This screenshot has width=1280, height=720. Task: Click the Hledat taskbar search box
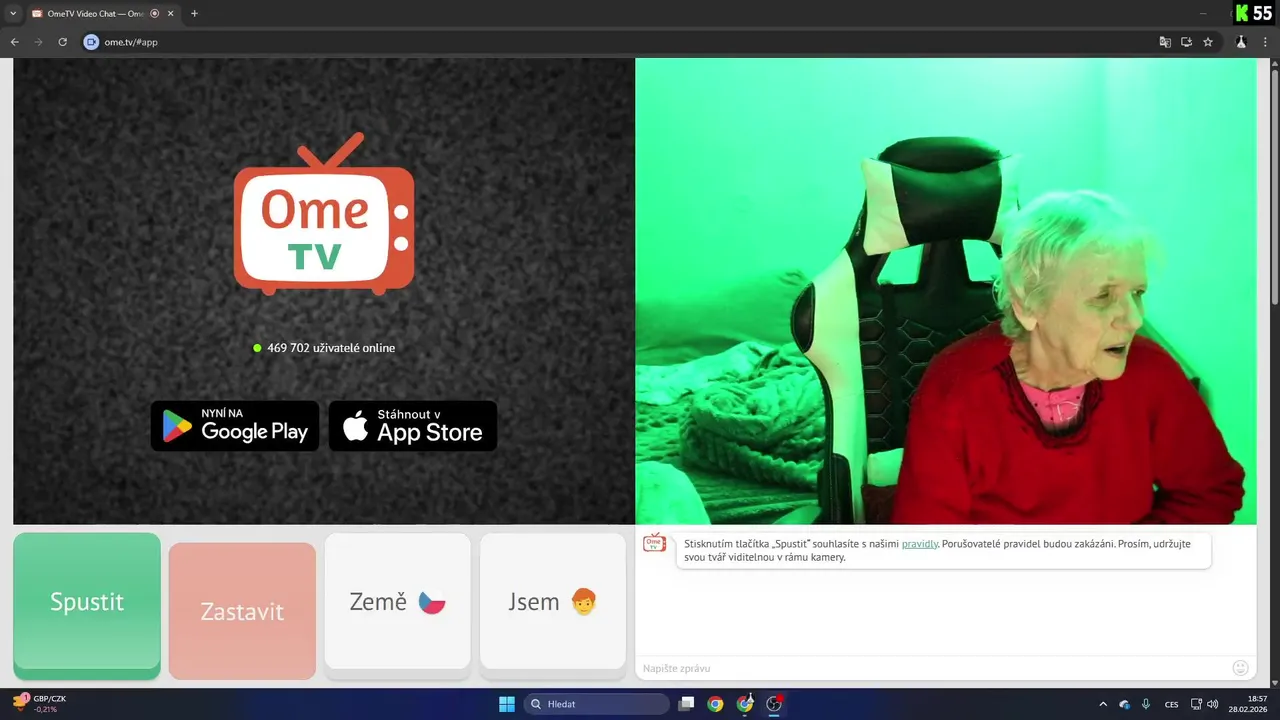click(597, 704)
